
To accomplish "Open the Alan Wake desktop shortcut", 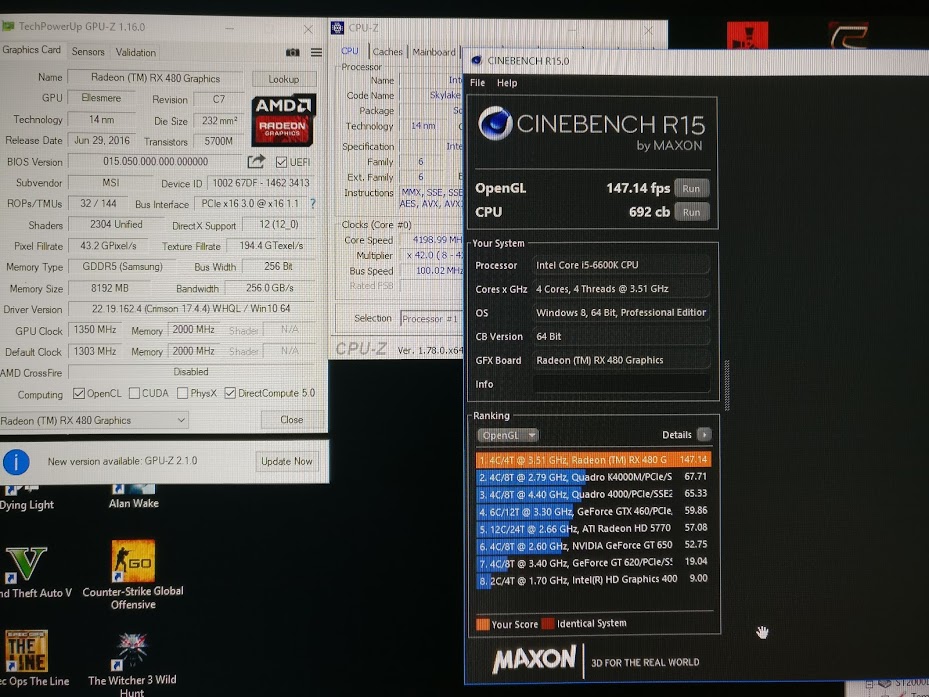I will tap(133, 497).
